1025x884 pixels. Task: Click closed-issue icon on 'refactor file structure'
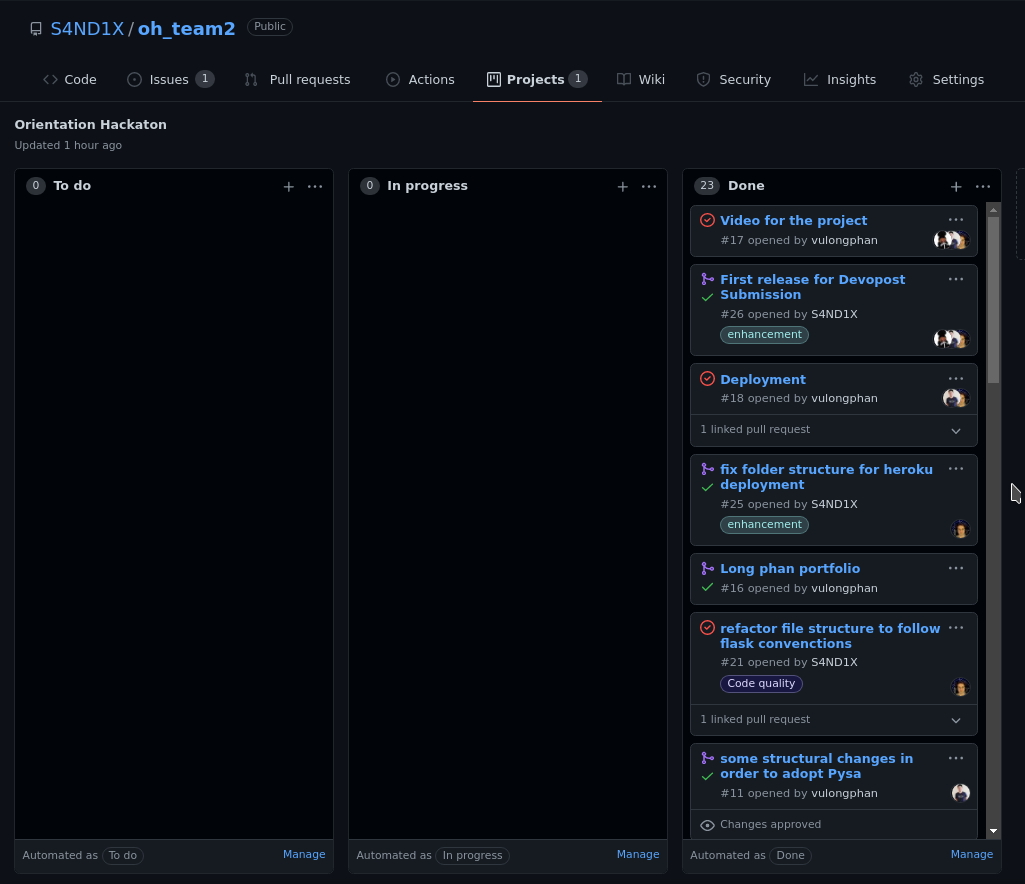(x=707, y=628)
